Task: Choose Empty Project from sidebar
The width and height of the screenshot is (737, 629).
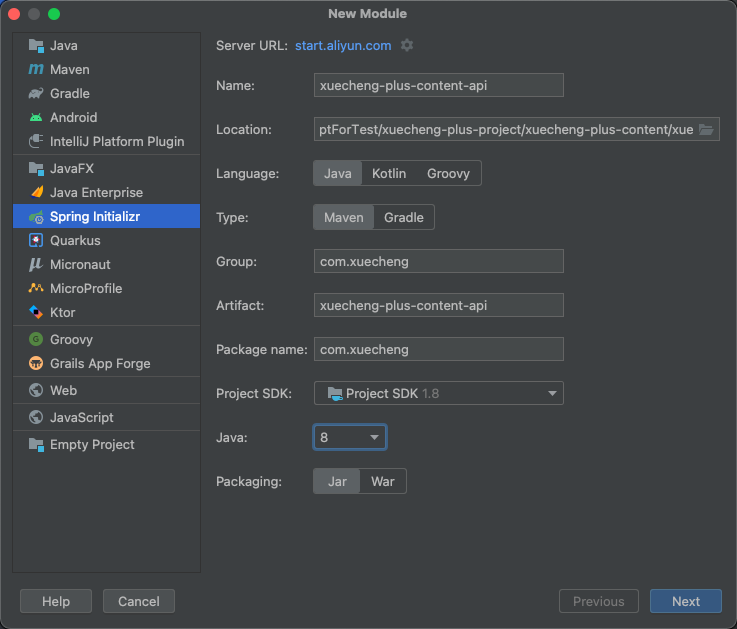Action: point(92,445)
